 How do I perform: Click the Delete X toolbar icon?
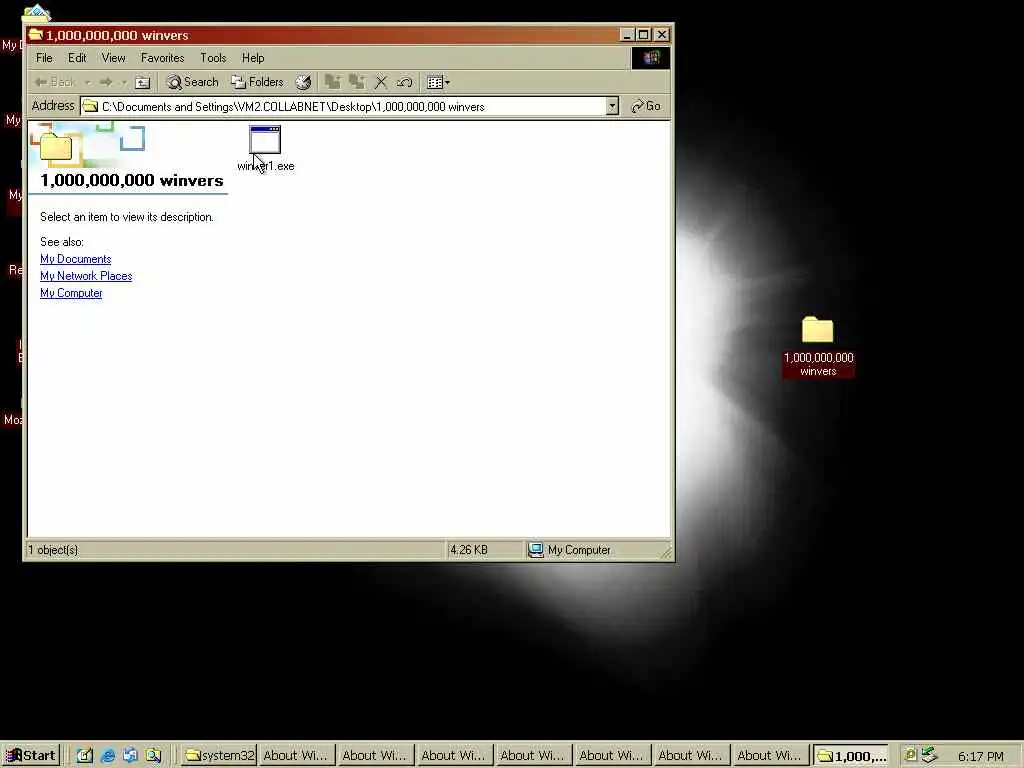(381, 82)
